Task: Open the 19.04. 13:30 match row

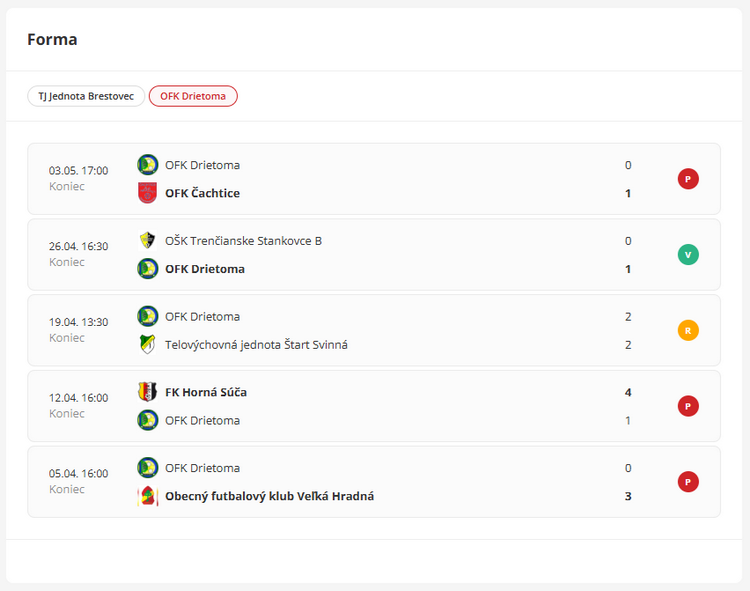Action: tap(374, 330)
